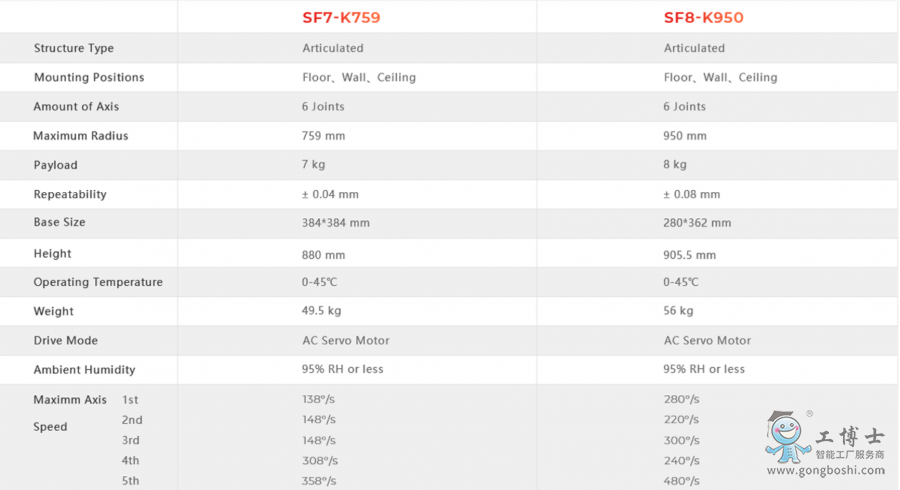Click the Base Size 384*384 mm value
Viewport: 900px width, 490px height.
click(336, 223)
